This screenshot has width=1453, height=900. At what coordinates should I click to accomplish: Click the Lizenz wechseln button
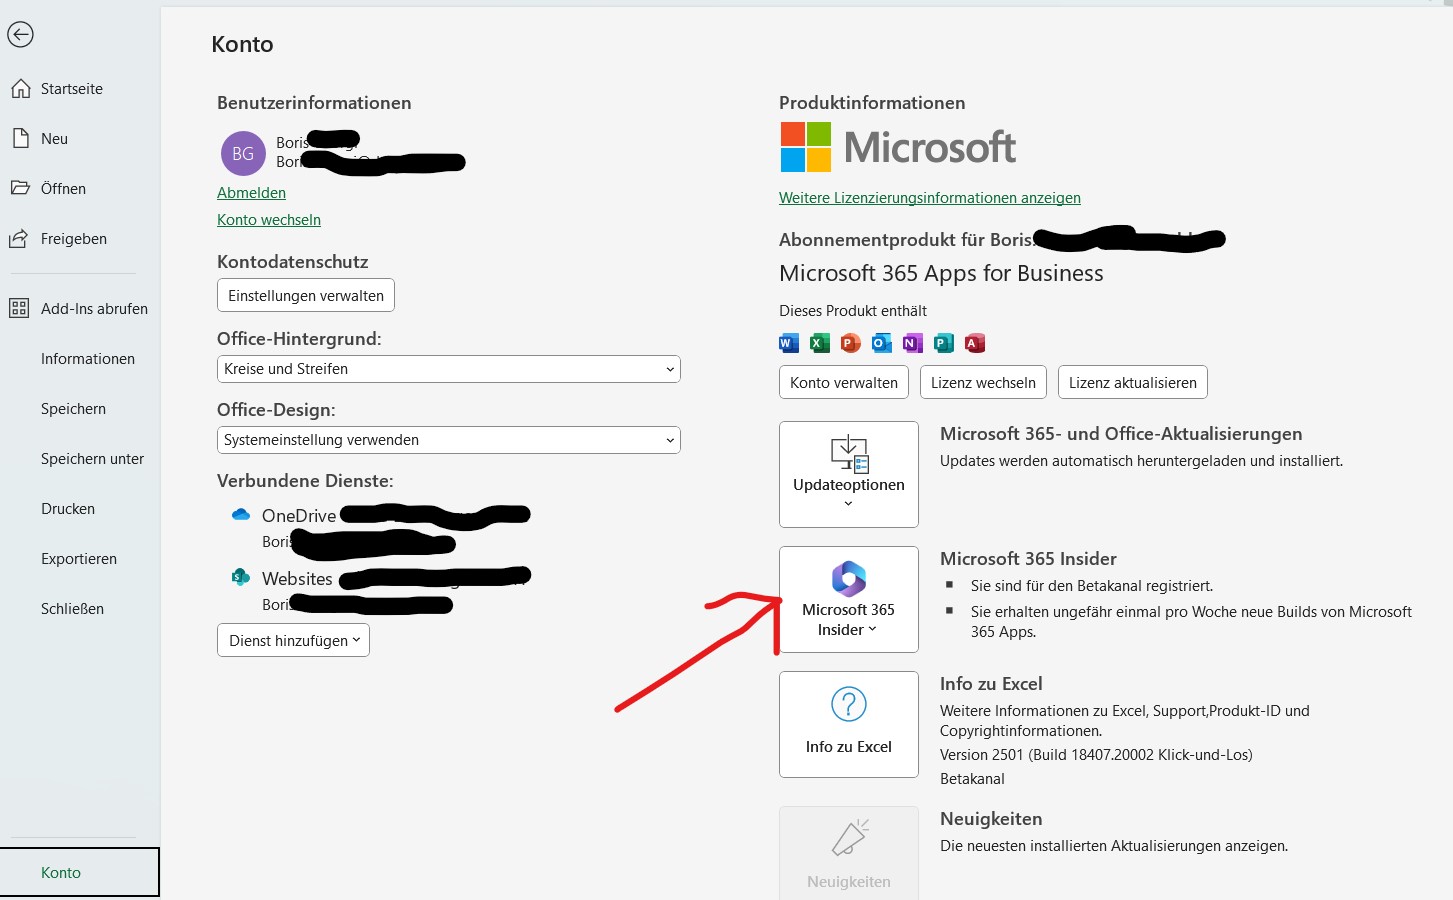click(983, 382)
